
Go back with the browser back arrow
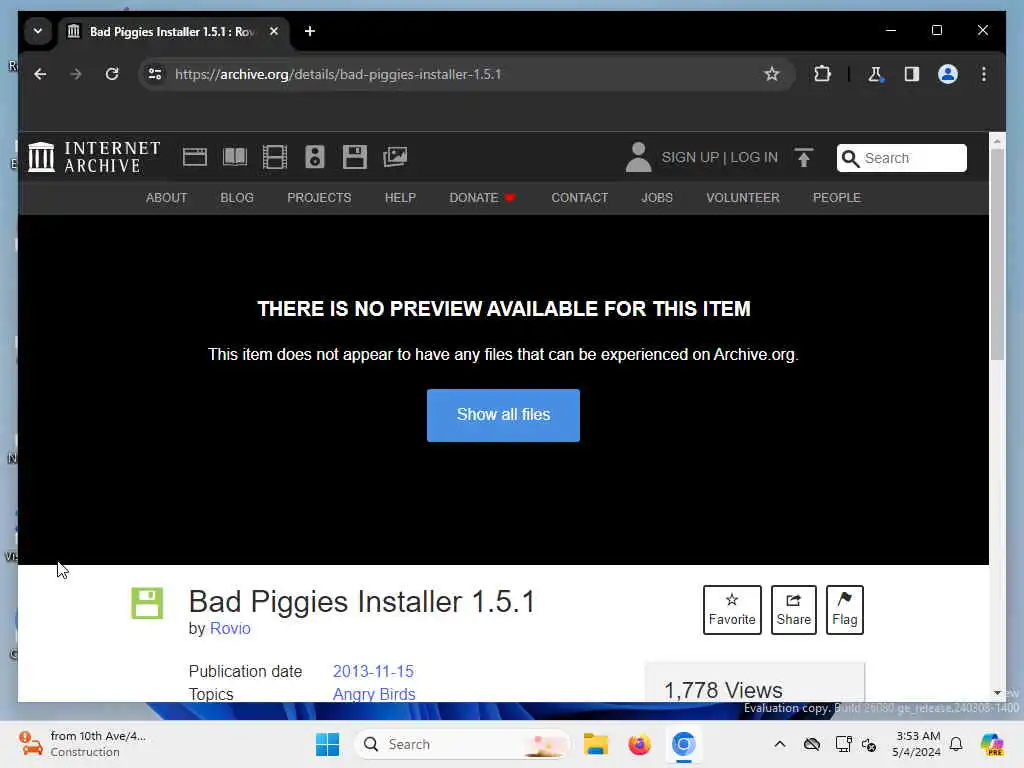[x=40, y=74]
